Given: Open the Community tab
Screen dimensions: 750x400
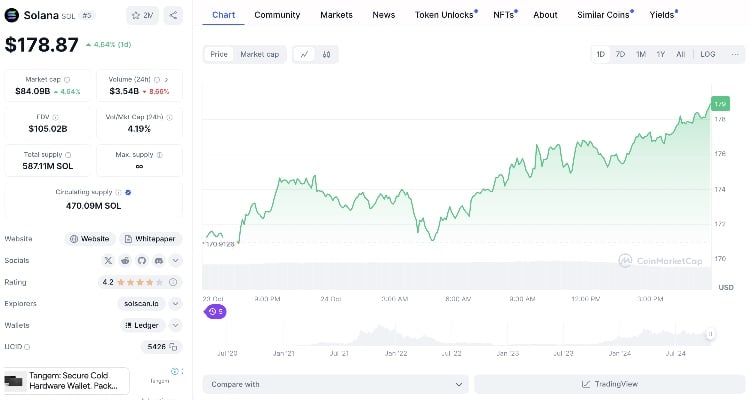Looking at the screenshot, I should pos(277,15).
